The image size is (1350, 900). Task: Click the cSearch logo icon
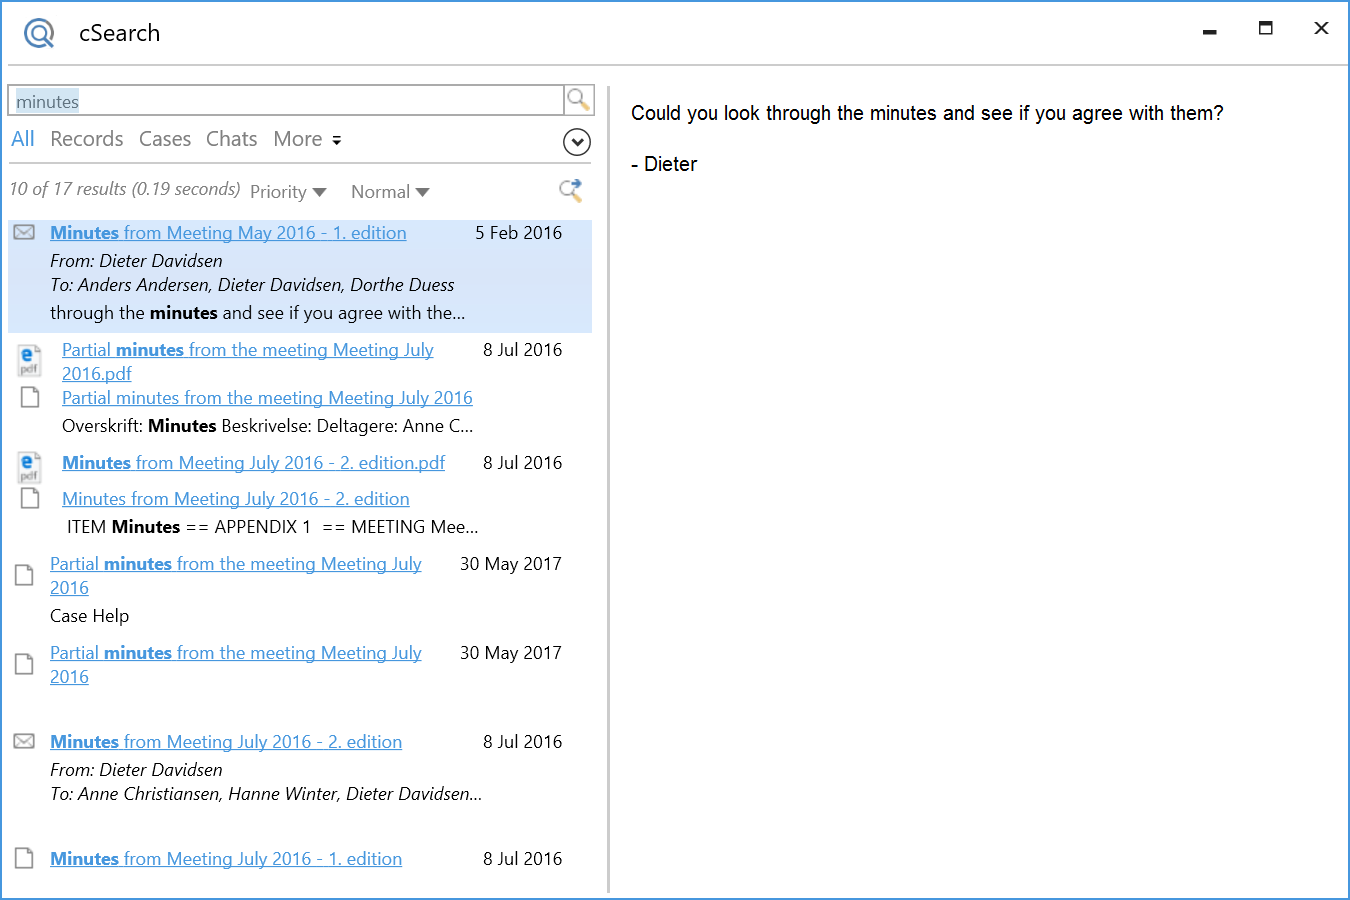click(39, 33)
